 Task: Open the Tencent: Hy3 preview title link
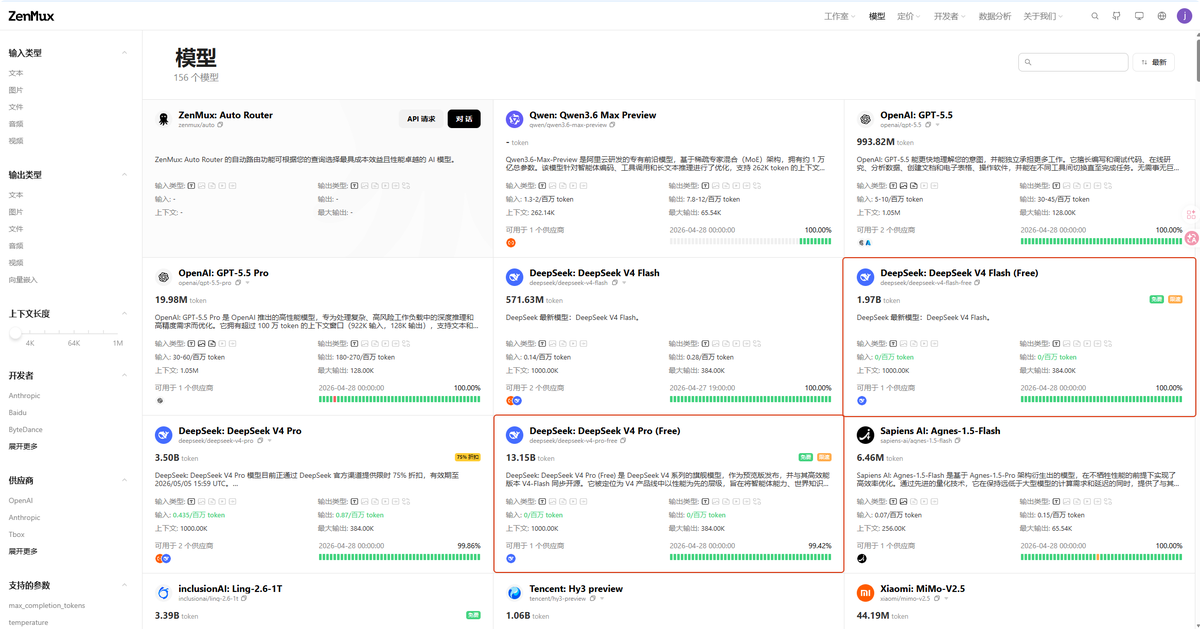click(x=575, y=589)
